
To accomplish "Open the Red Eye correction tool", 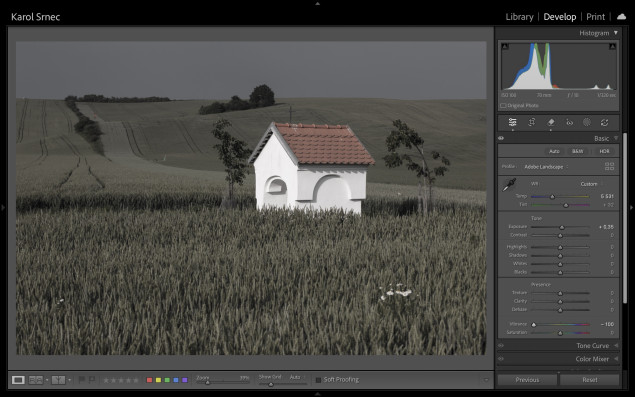I will 569,122.
